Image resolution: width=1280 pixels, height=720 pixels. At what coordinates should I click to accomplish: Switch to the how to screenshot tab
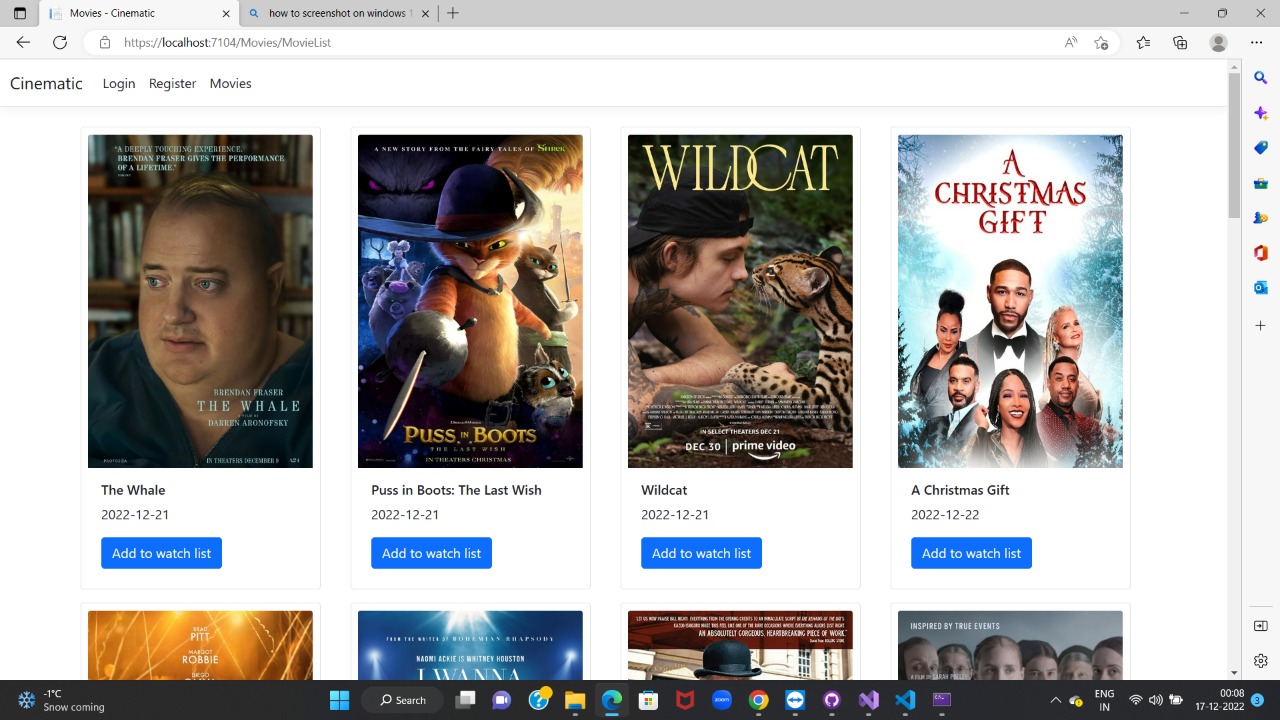point(340,13)
